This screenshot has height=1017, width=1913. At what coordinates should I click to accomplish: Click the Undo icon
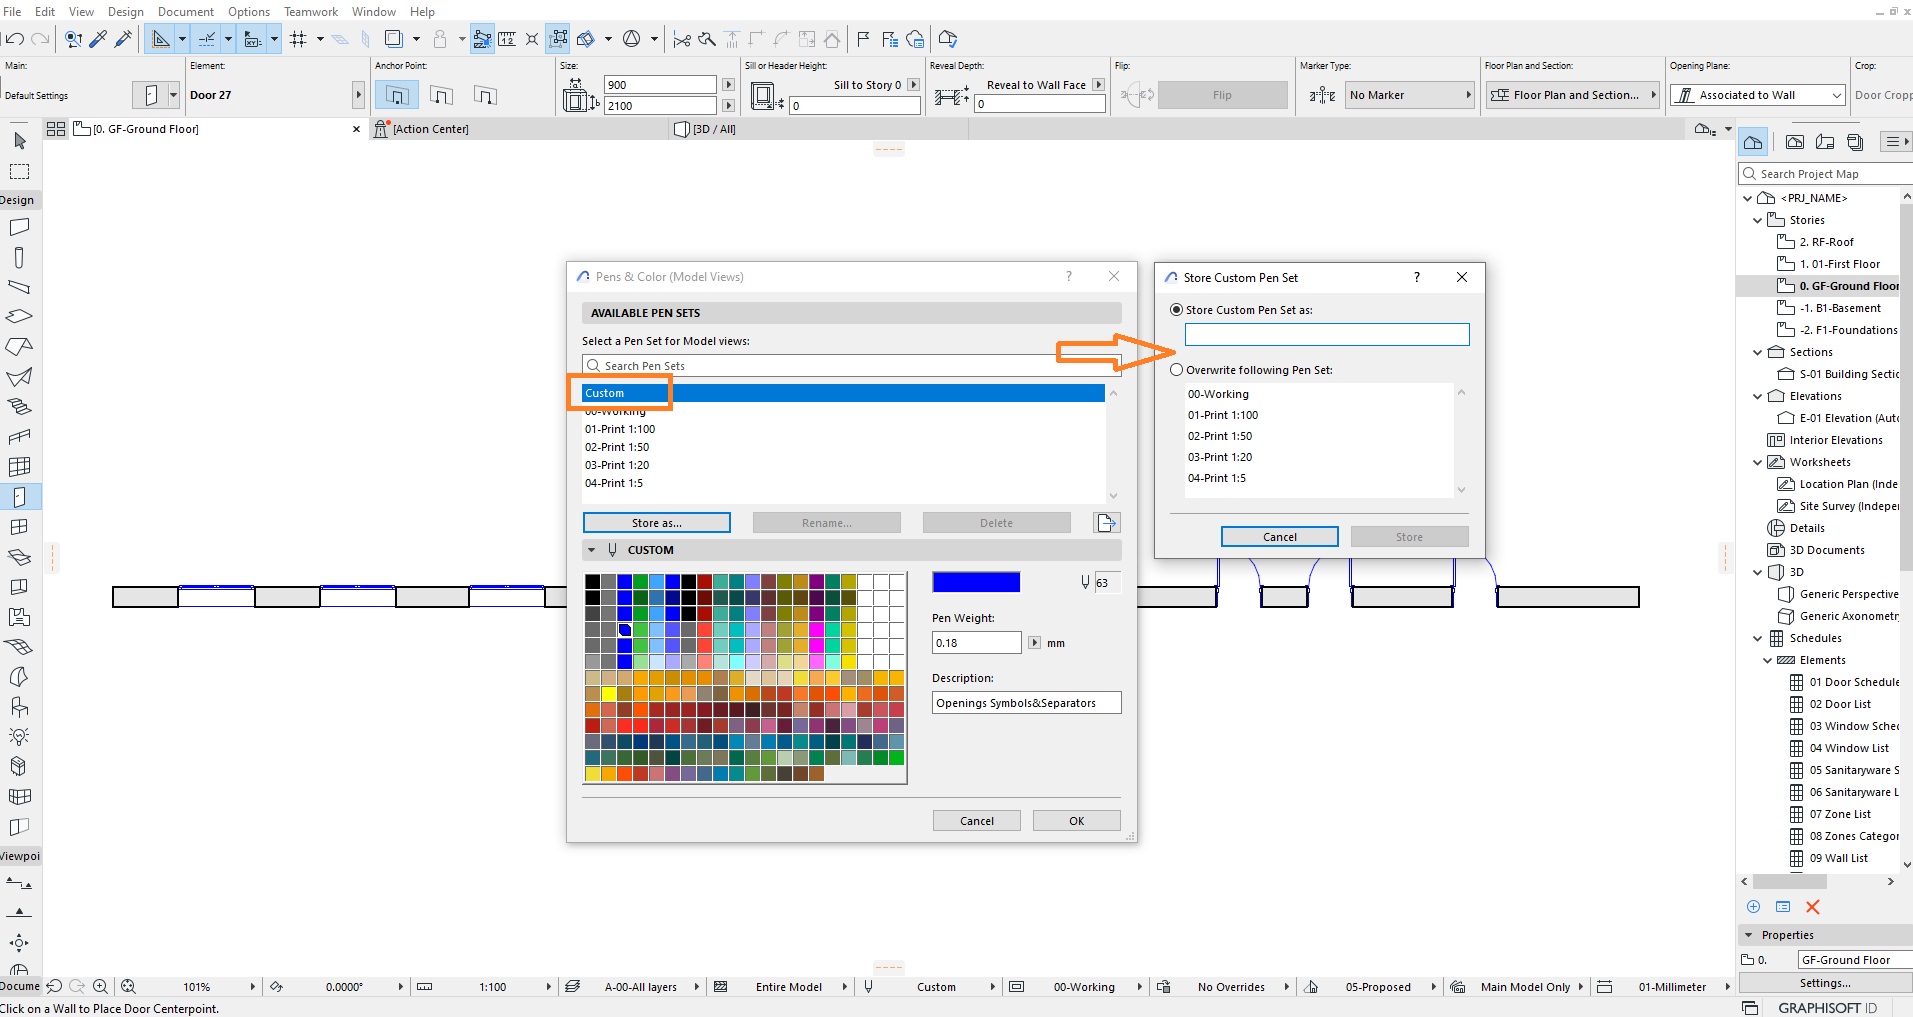coord(14,39)
